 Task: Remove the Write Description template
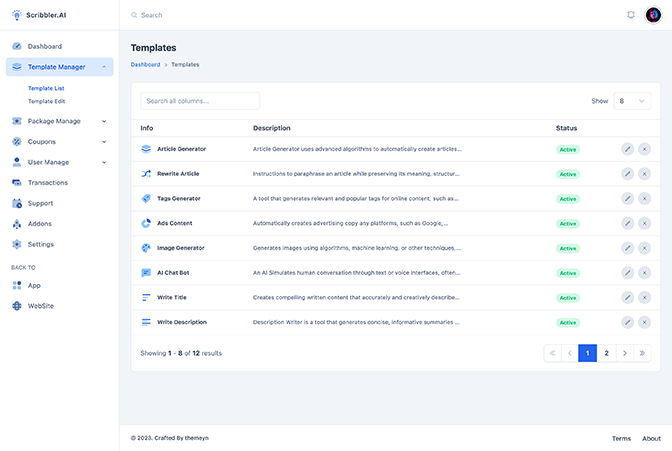(x=644, y=322)
